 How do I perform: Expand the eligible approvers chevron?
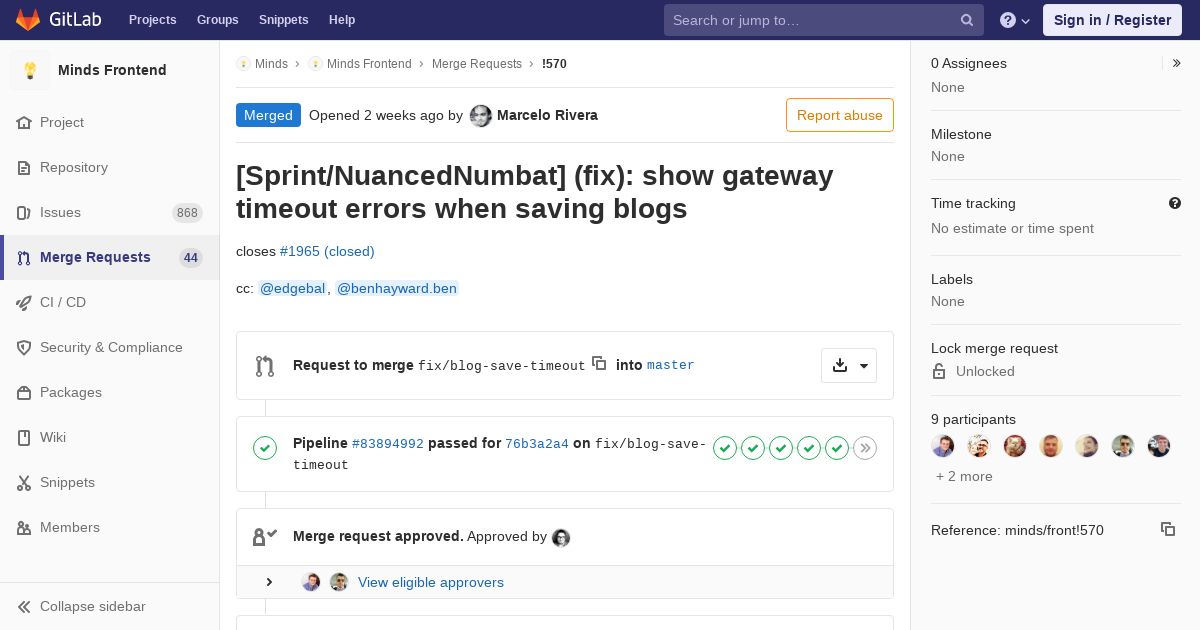(269, 582)
